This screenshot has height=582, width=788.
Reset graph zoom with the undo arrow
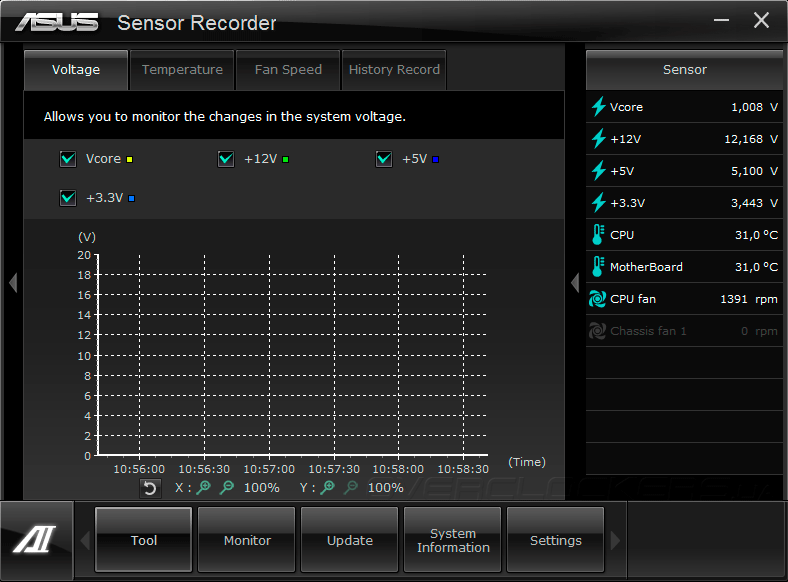click(150, 488)
